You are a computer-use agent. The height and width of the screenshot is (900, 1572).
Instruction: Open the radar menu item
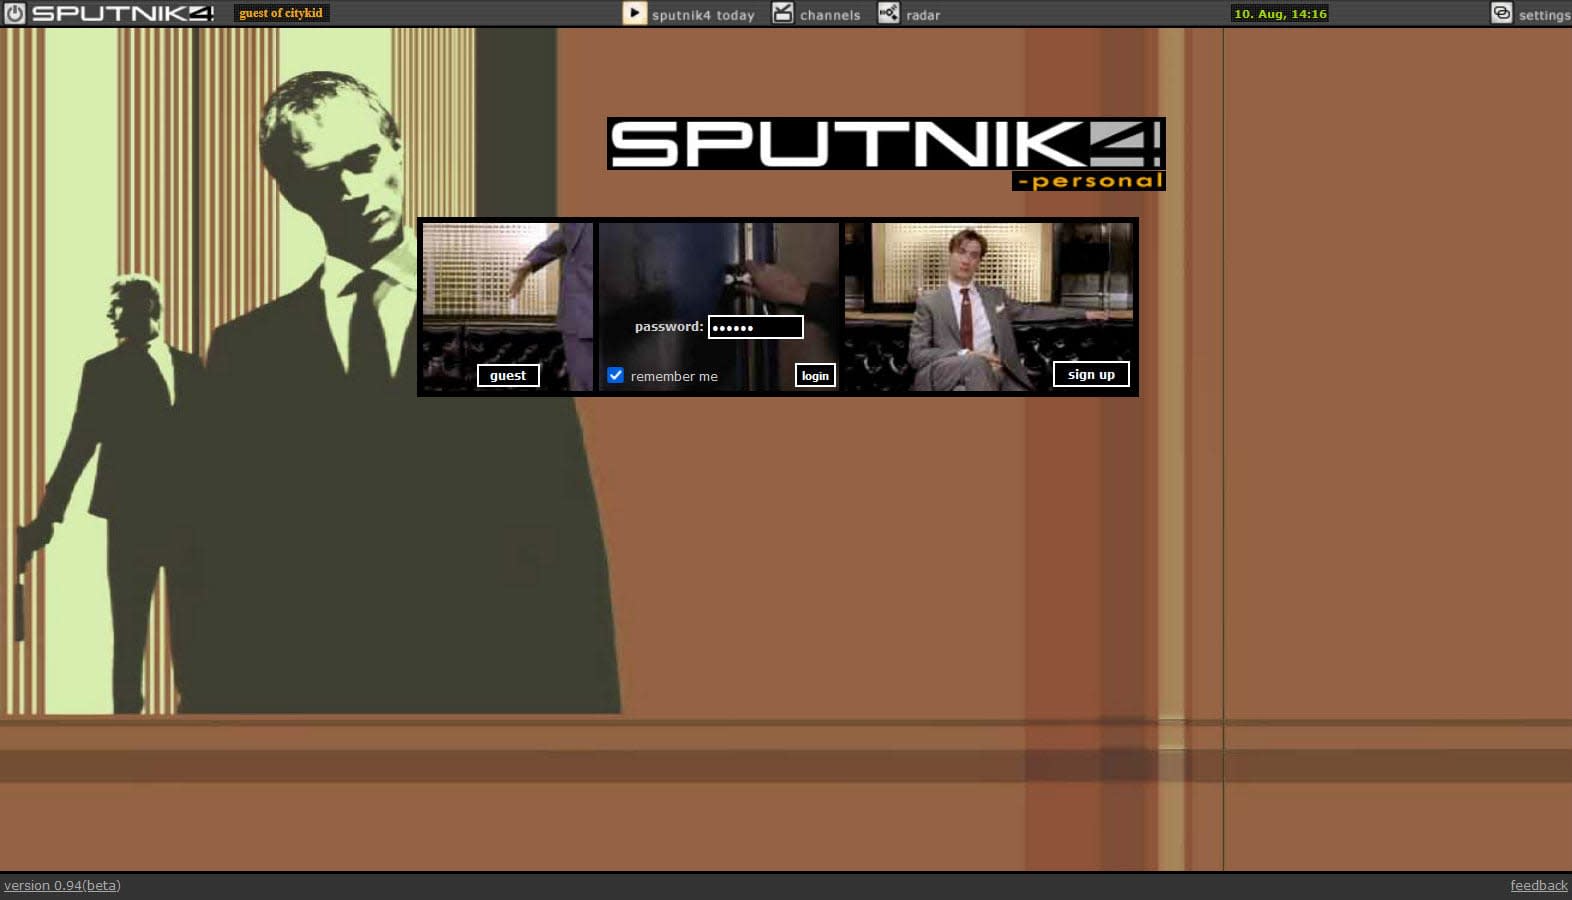click(x=923, y=15)
